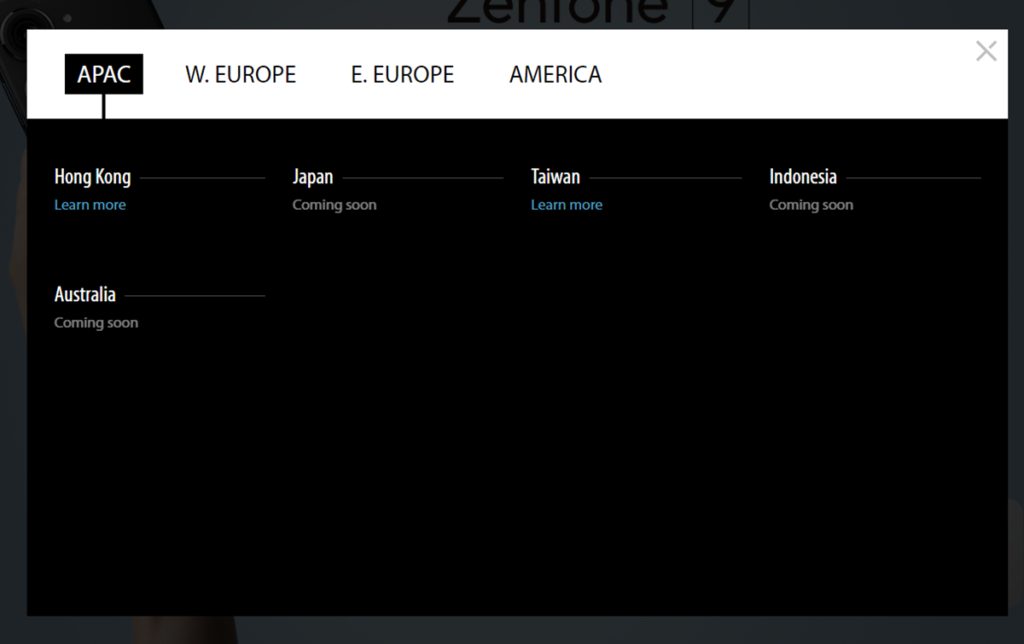This screenshot has width=1024, height=644.
Task: Open the E. EUROPE tab
Action: point(402,74)
